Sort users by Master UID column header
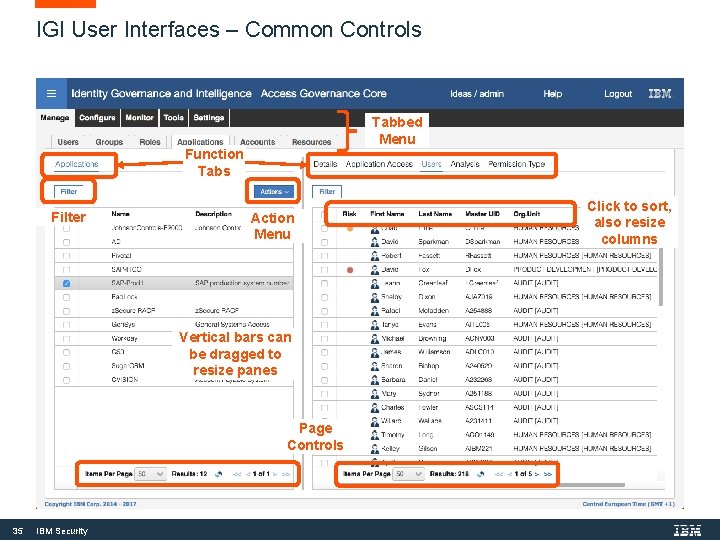Screen dimensions: 720x540 pos(482,214)
